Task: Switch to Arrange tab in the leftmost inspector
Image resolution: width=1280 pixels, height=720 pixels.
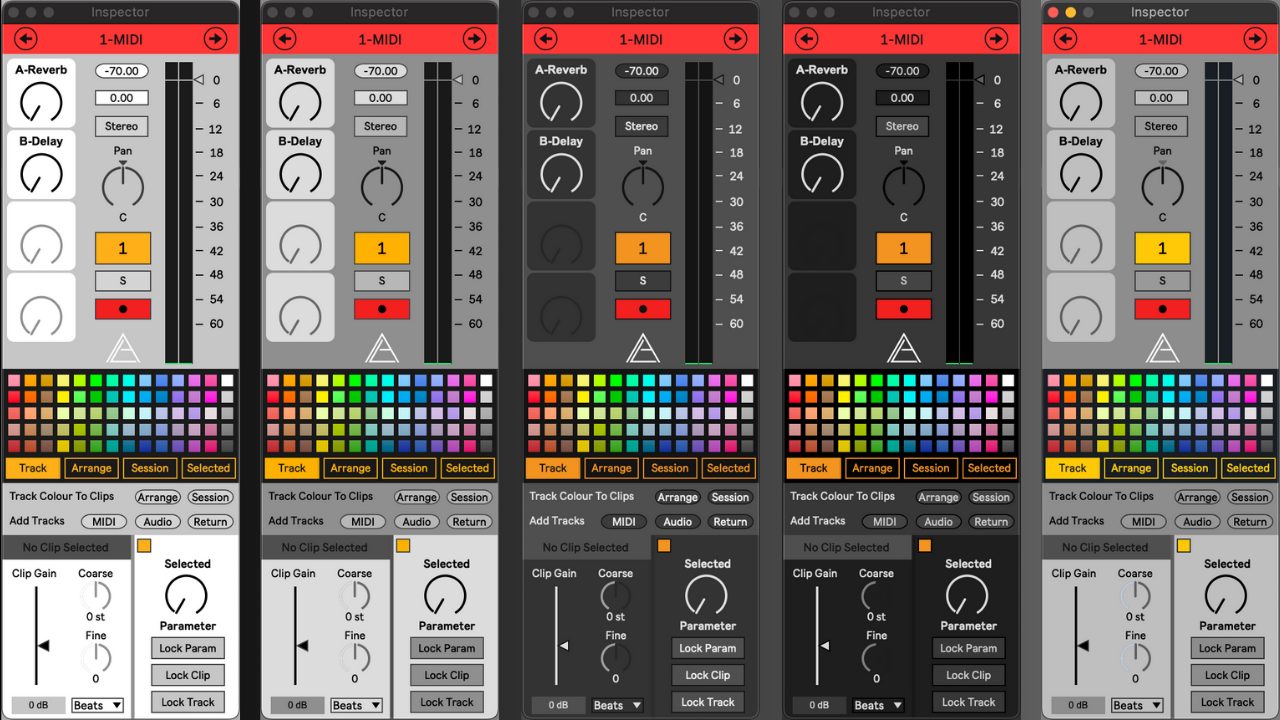Action: pos(91,468)
